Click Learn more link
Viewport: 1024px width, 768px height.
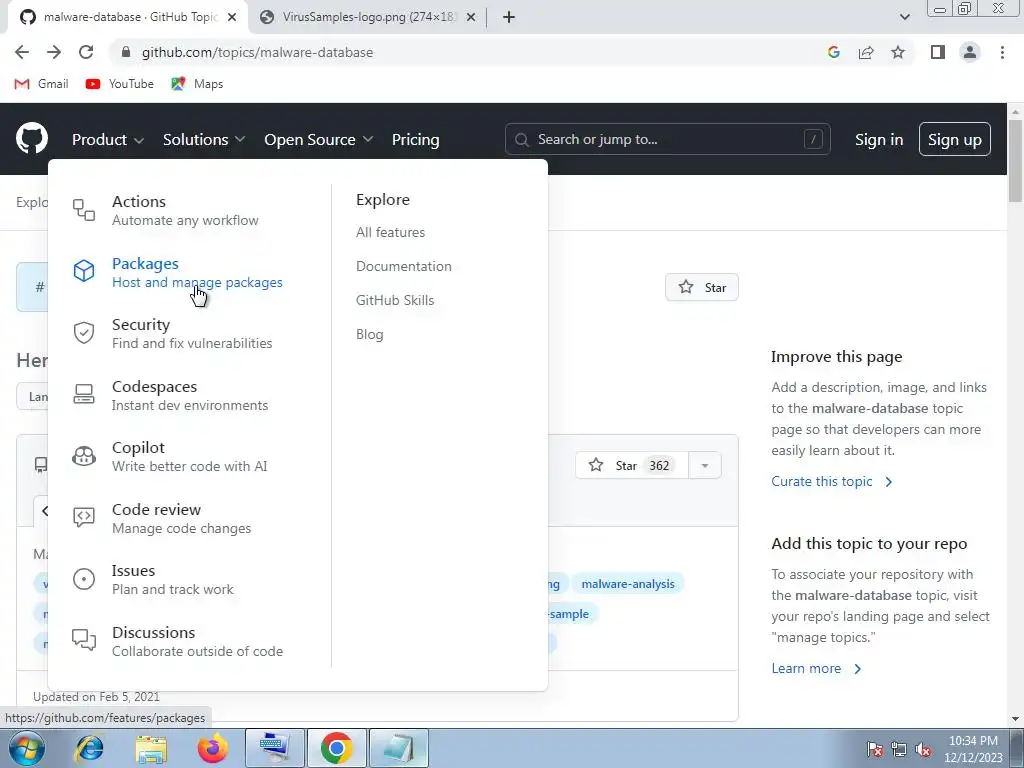(816, 668)
